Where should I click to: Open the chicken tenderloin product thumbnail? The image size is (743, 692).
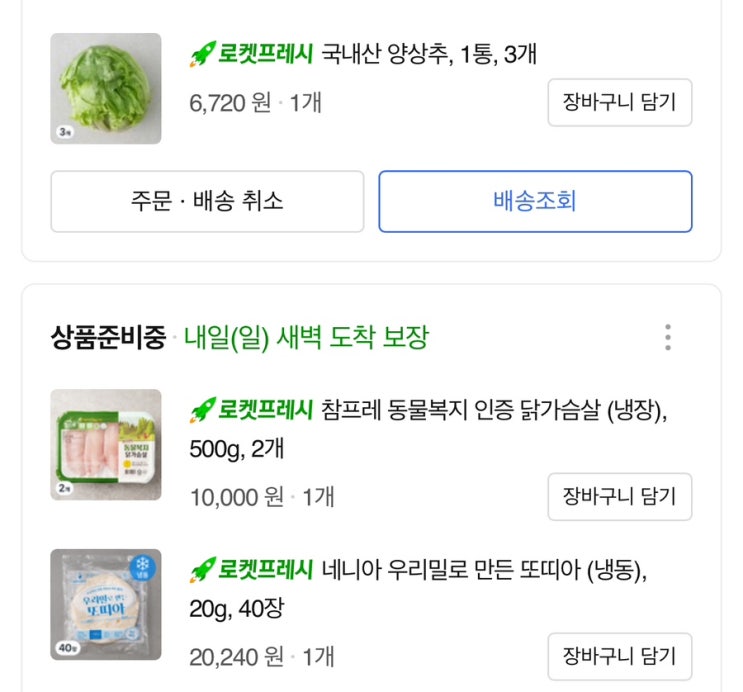106,444
